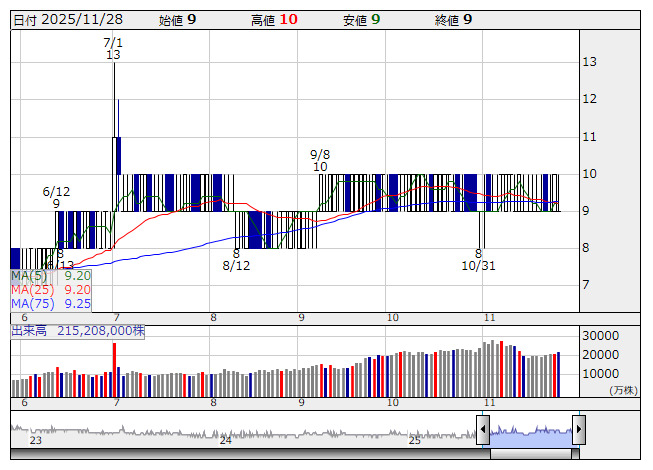
Task: Click the 8/12 low price marker
Action: point(236,260)
